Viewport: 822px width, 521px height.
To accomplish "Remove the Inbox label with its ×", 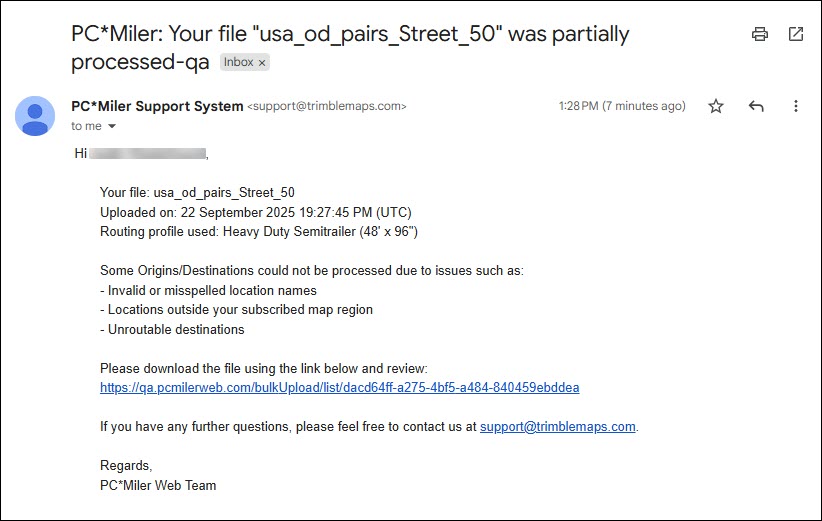I will 262,62.
